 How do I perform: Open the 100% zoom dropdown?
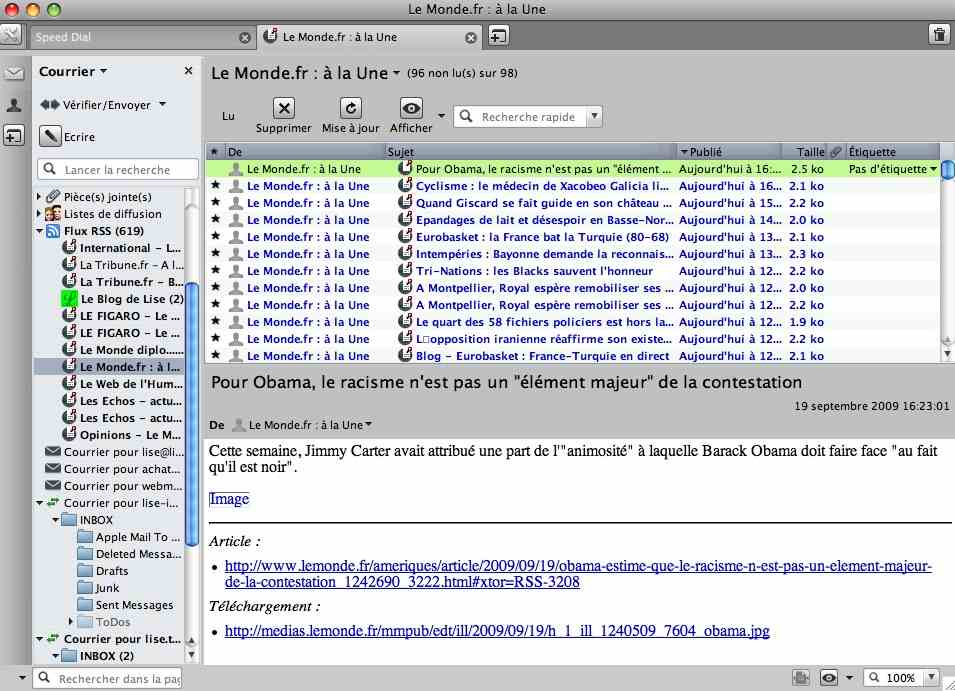[x=931, y=678]
